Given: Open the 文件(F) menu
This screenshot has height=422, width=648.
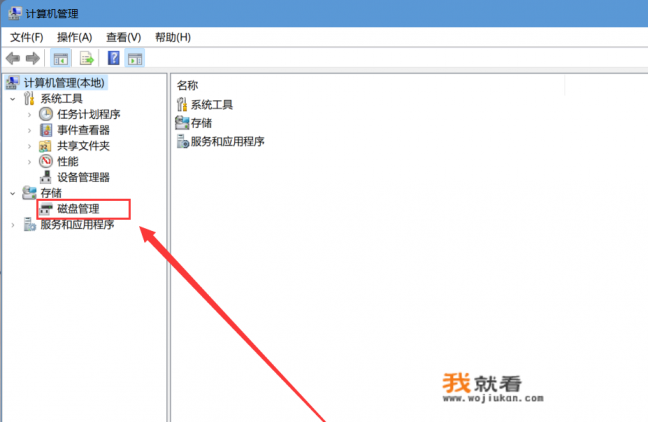Looking at the screenshot, I should [x=27, y=37].
